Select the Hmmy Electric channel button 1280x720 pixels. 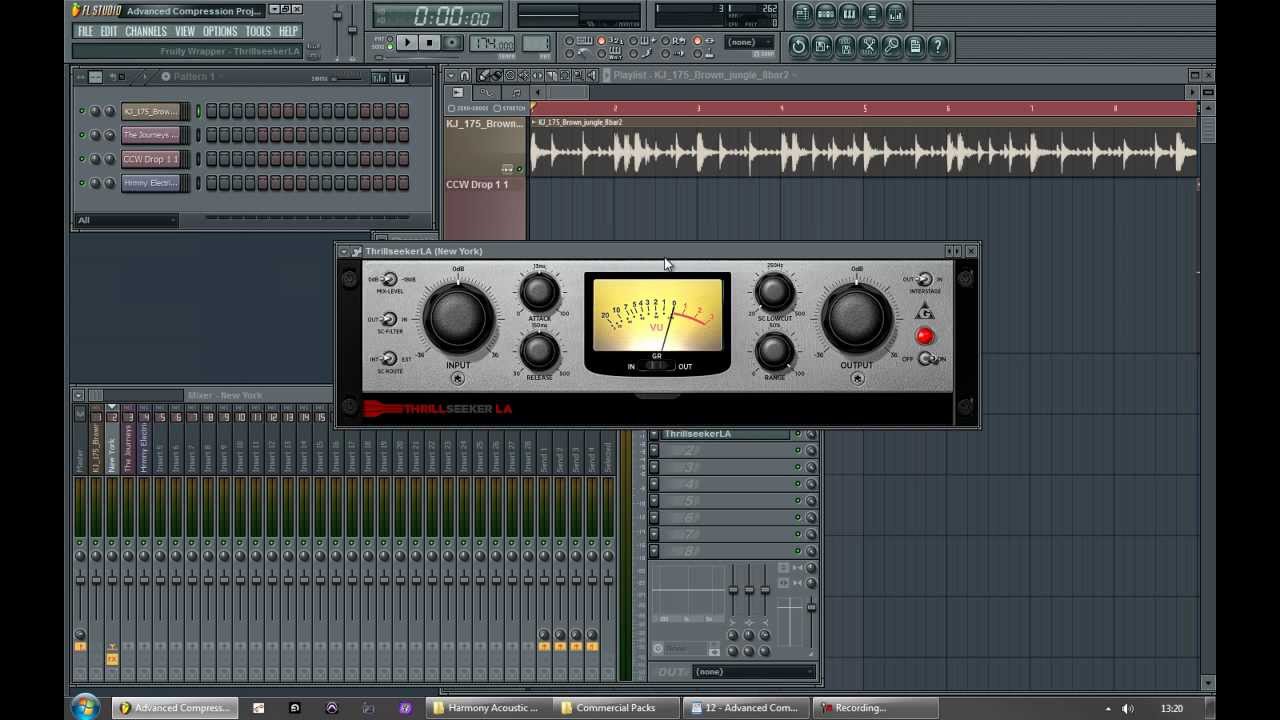click(151, 183)
